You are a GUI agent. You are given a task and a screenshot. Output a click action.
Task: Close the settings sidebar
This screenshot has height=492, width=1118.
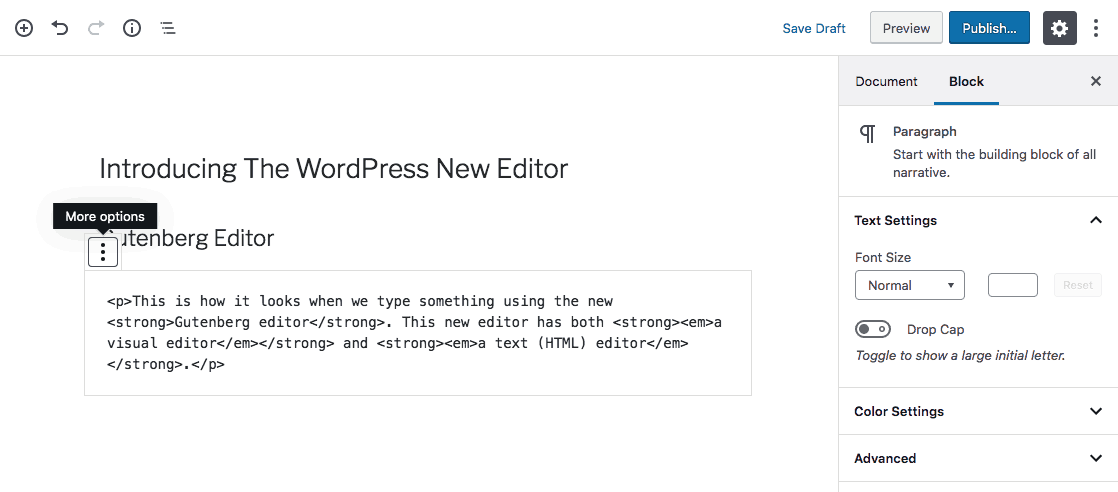[1096, 81]
